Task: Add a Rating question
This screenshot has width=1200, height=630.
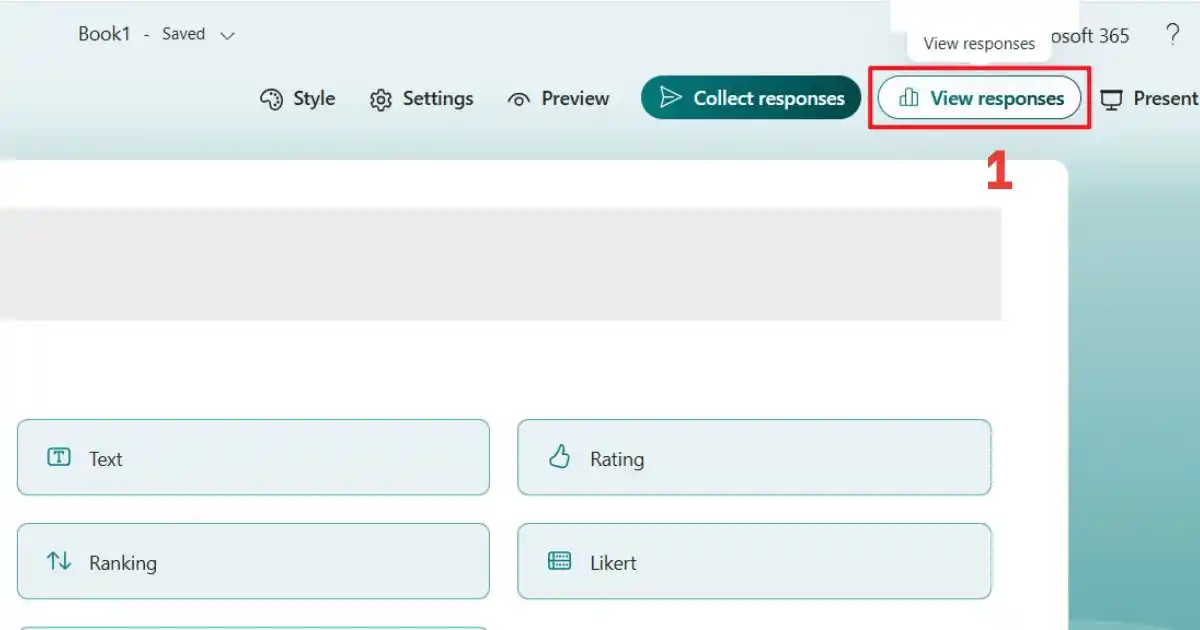Action: [x=754, y=457]
